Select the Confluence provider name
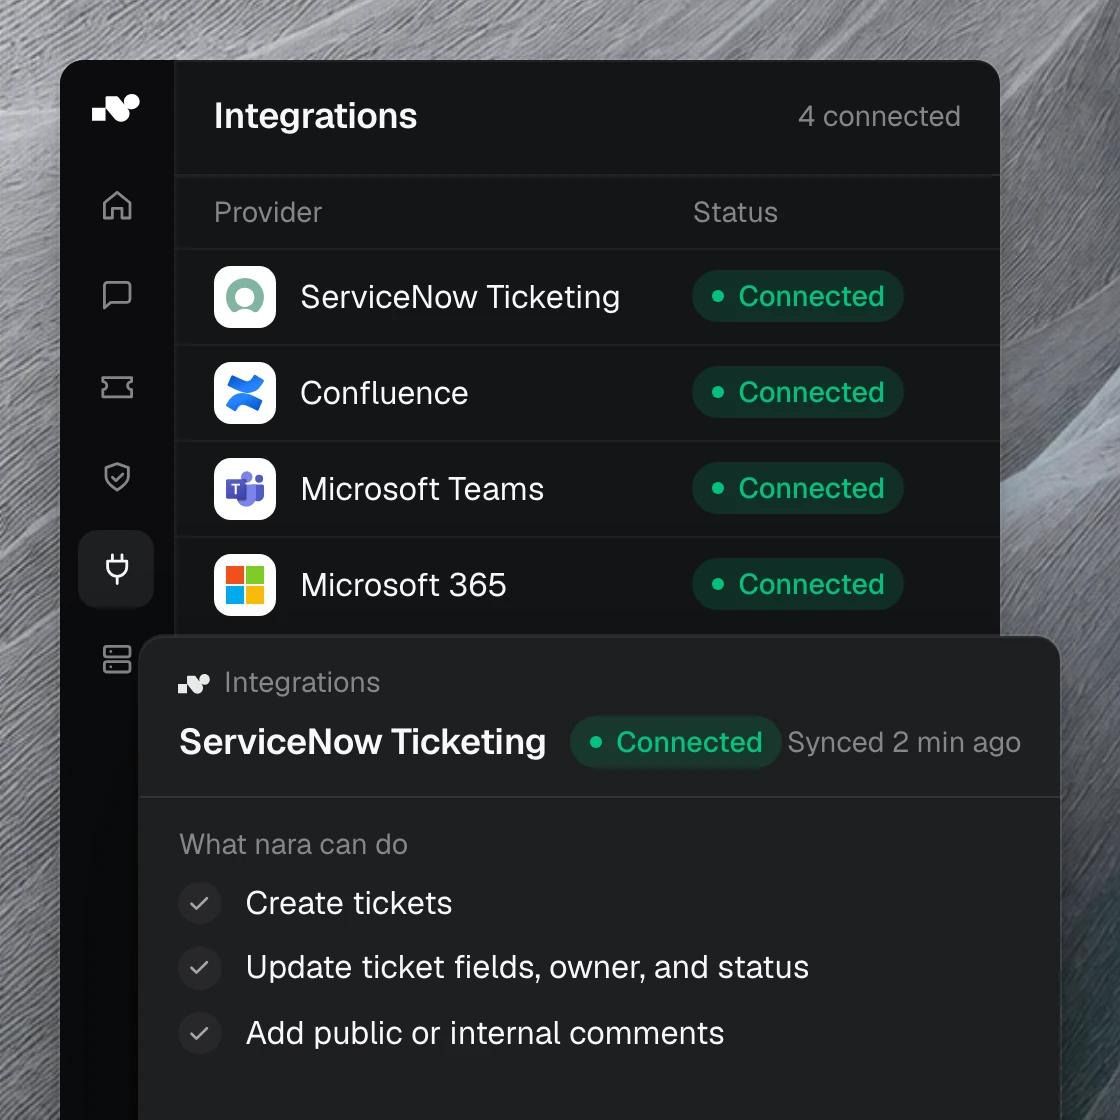This screenshot has height=1120, width=1120. click(x=384, y=393)
